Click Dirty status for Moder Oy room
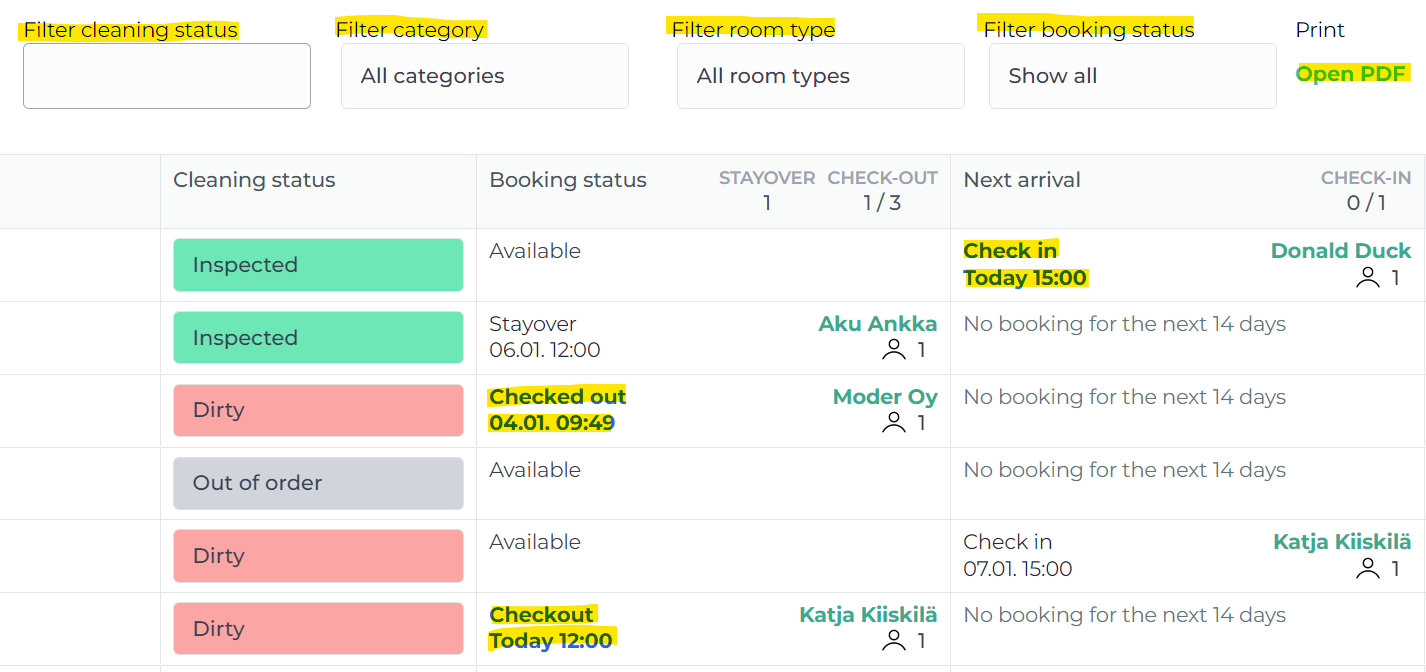The image size is (1426, 672). (x=318, y=411)
